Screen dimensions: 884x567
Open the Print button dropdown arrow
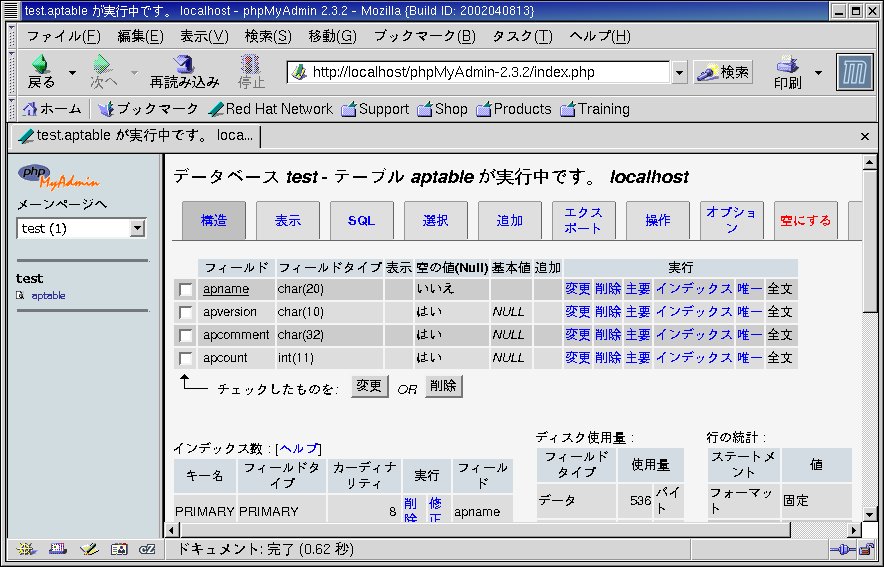[818, 72]
